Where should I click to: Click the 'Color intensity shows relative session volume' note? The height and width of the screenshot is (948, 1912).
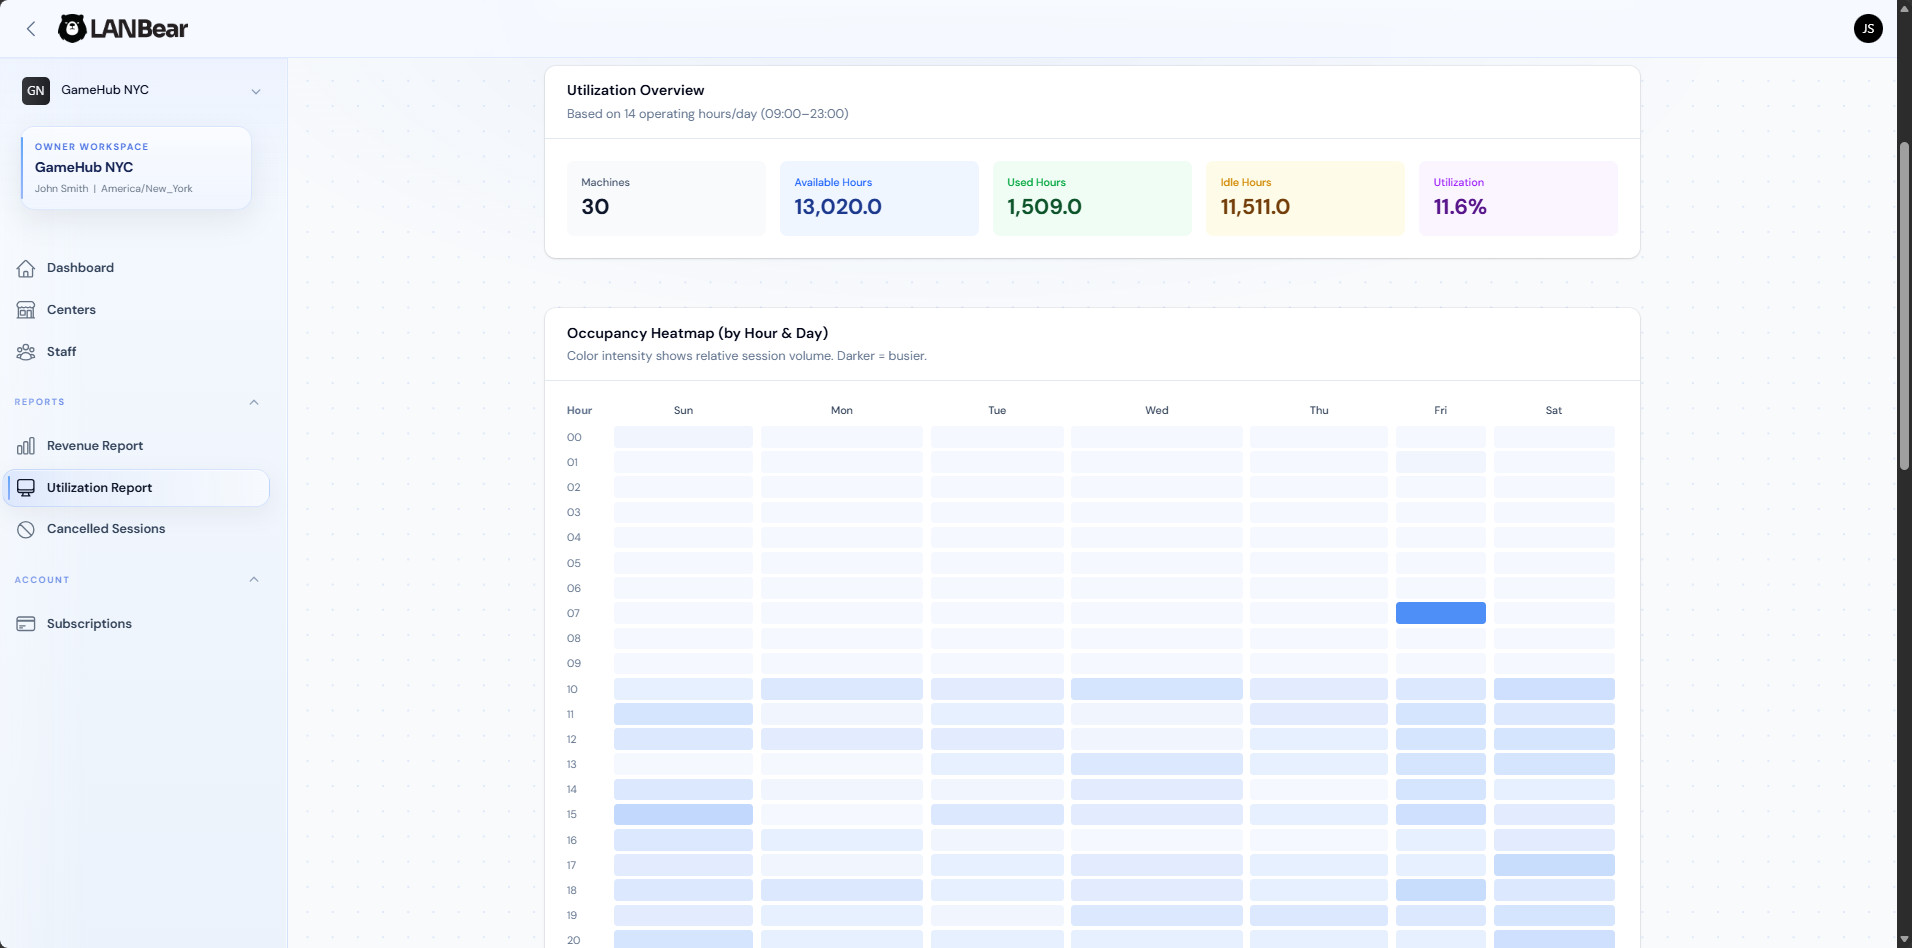point(746,356)
